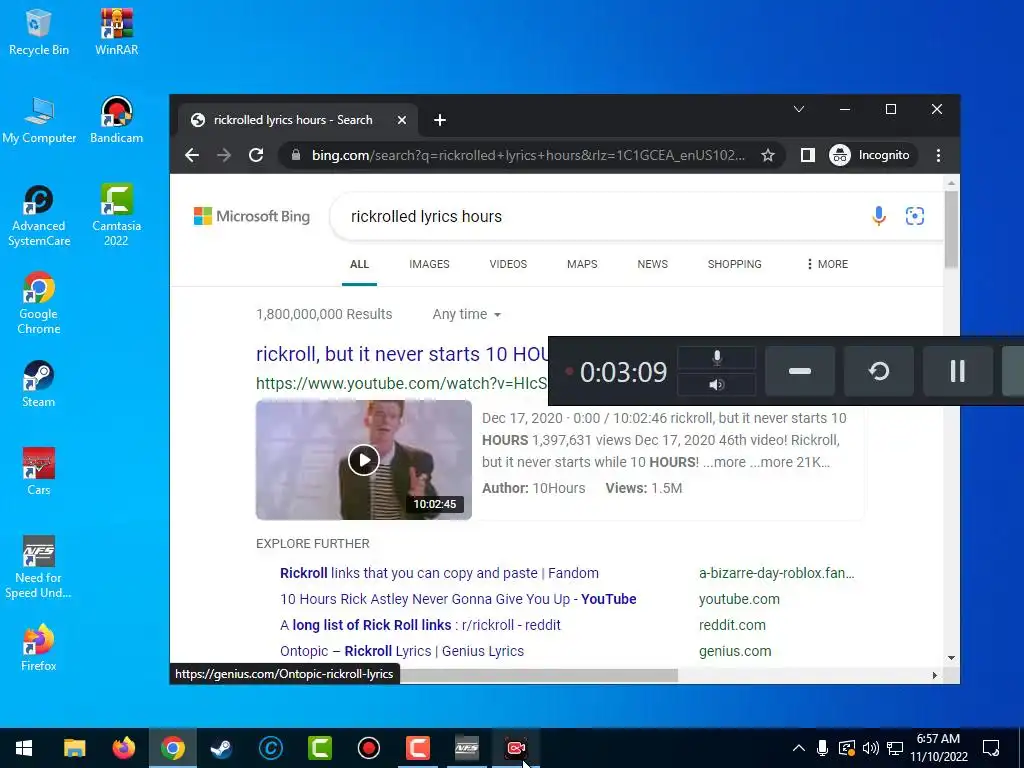Select the Camtasia 2022 desktop icon
Viewport: 1024px width, 768px height.
pos(116,216)
